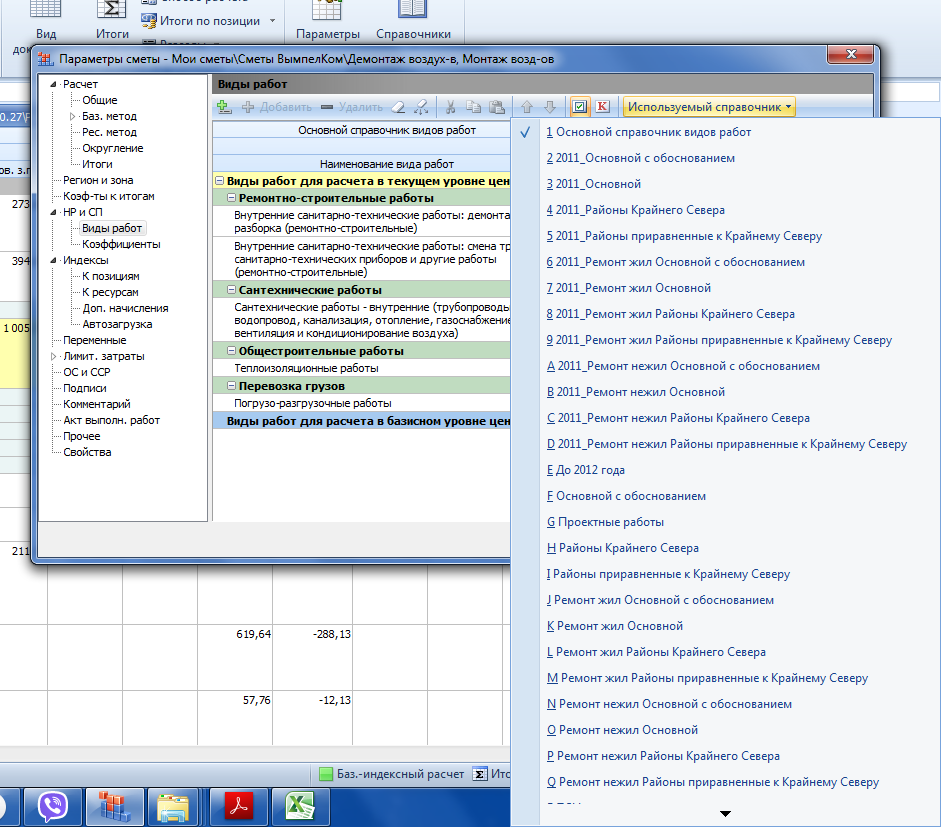The width and height of the screenshot is (941, 827).
Task: Click the eraser clear icon
Action: coord(398,107)
